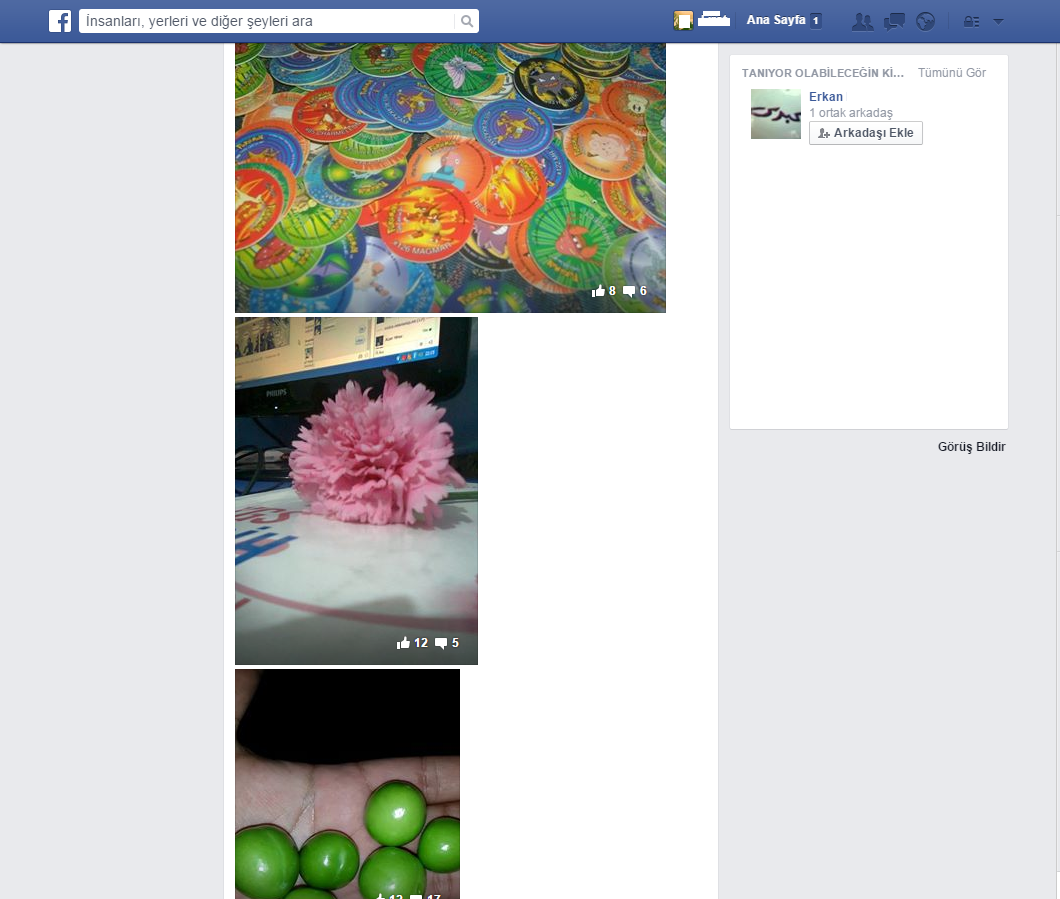The height and width of the screenshot is (899, 1060).
Task: Click 1 ortak arkadaş text
Action: click(x=851, y=113)
